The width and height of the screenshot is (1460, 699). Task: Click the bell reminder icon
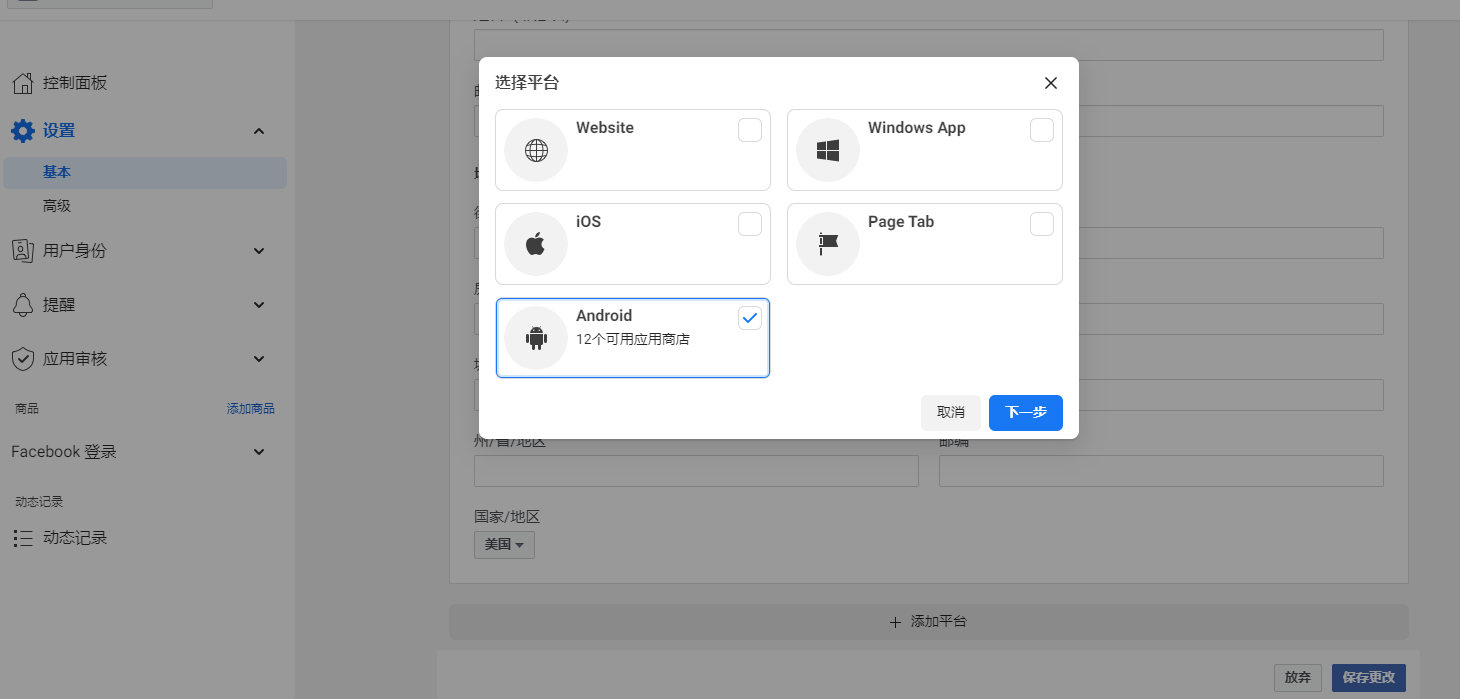[x=23, y=305]
